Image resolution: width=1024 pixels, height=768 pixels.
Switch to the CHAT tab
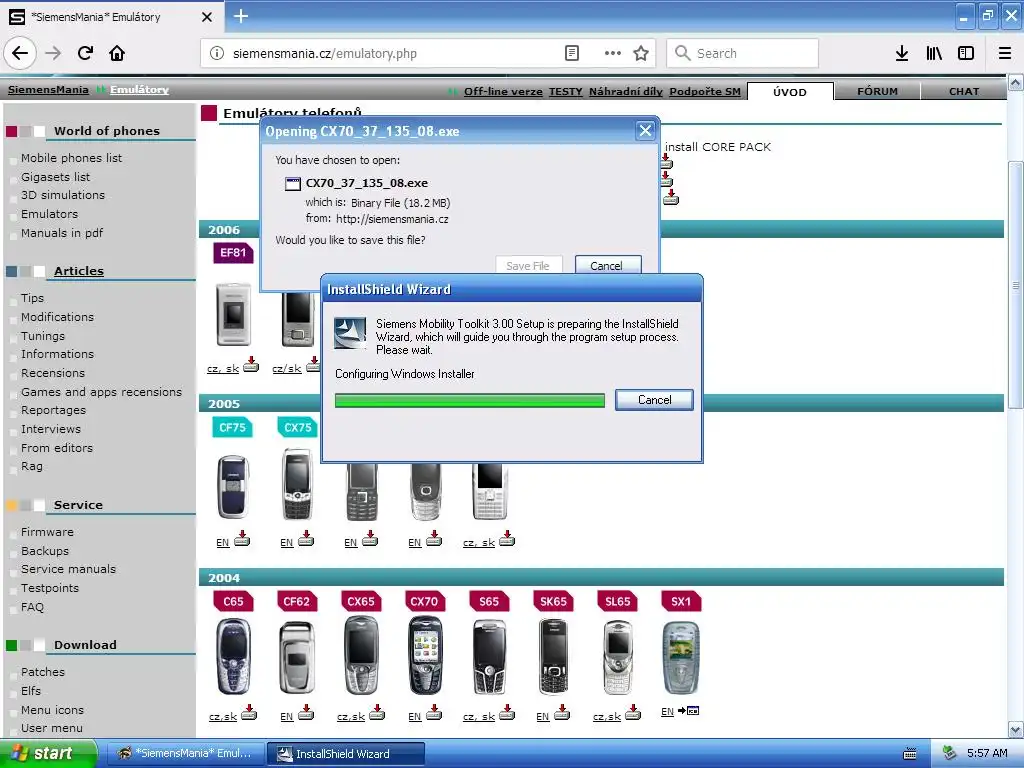pos(963,91)
